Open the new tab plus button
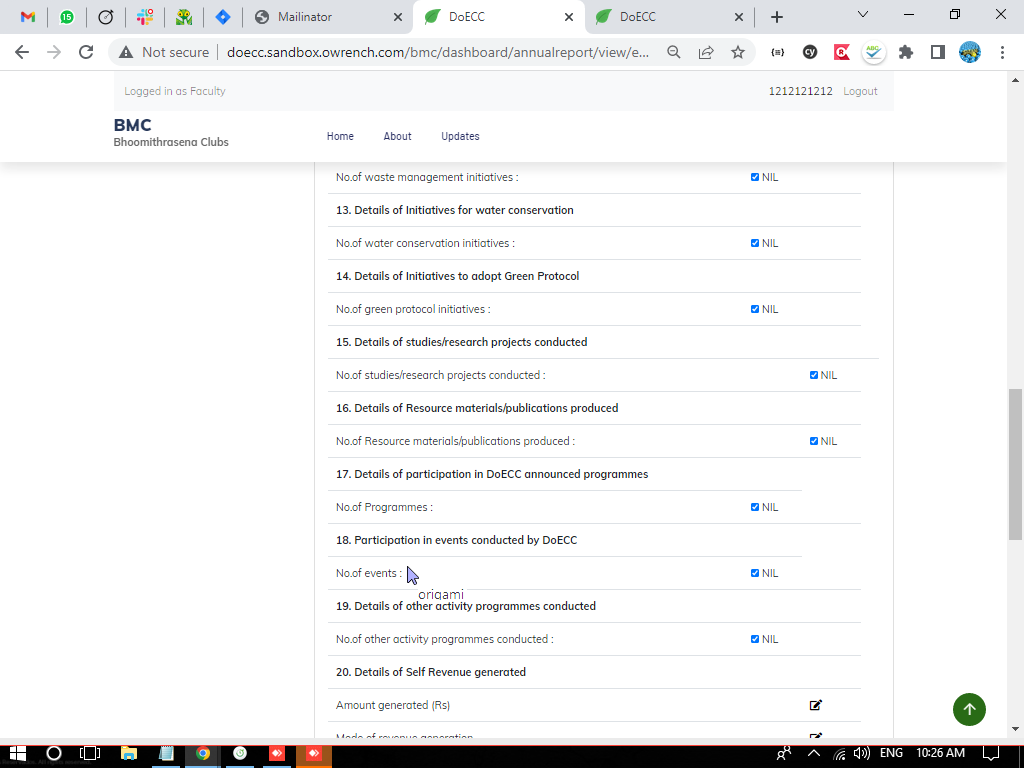 click(777, 17)
